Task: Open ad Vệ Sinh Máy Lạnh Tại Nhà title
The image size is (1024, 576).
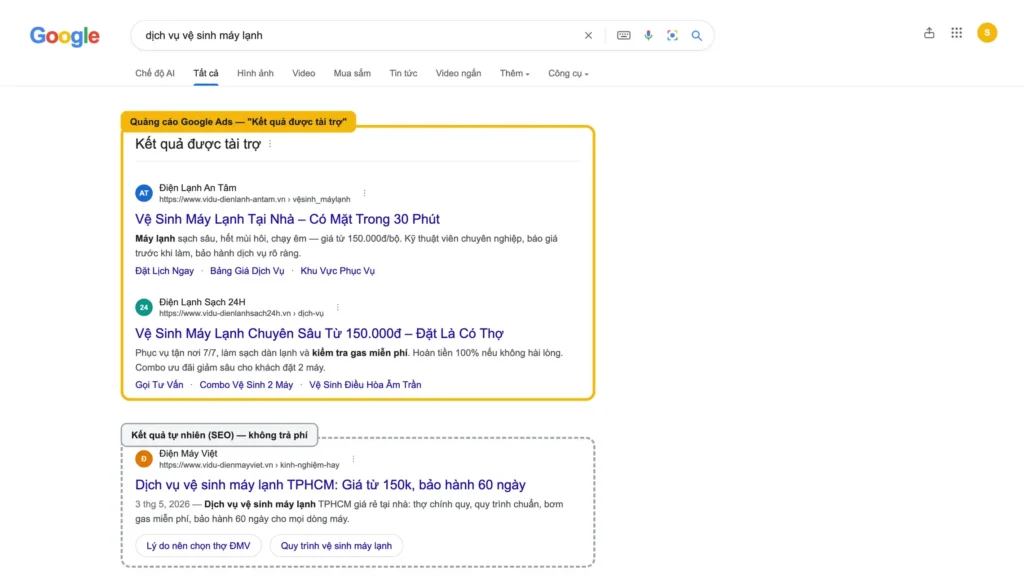Action: pyautogui.click(x=287, y=219)
